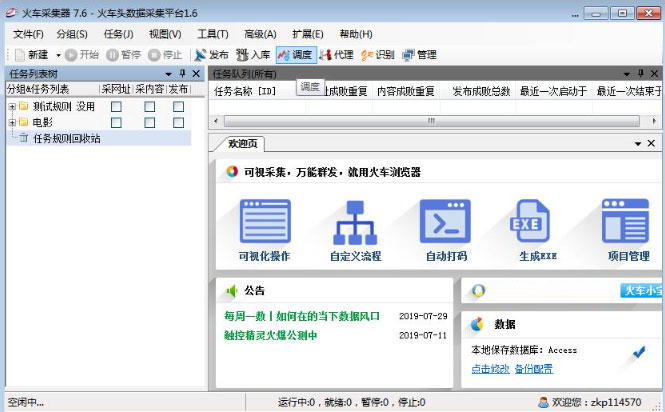
Task: Close the 欢迎页 tab area
Action: click(651, 143)
